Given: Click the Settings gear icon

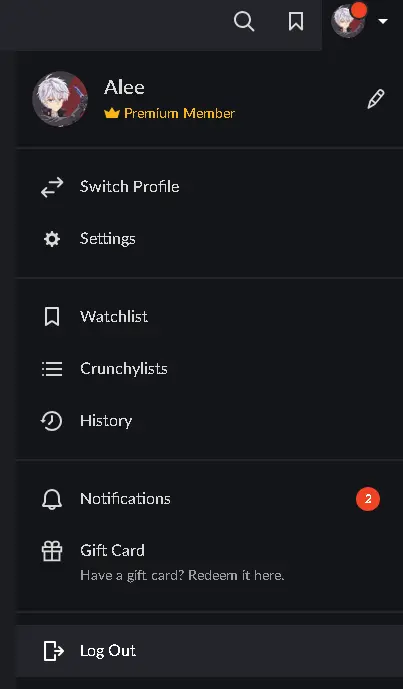Looking at the screenshot, I should 52,239.
